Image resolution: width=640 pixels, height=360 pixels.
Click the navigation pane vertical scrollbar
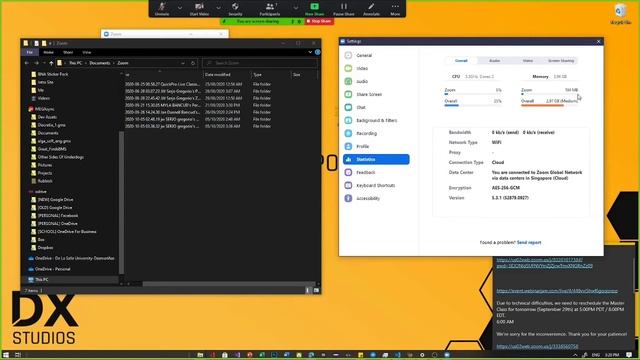(x=121, y=203)
